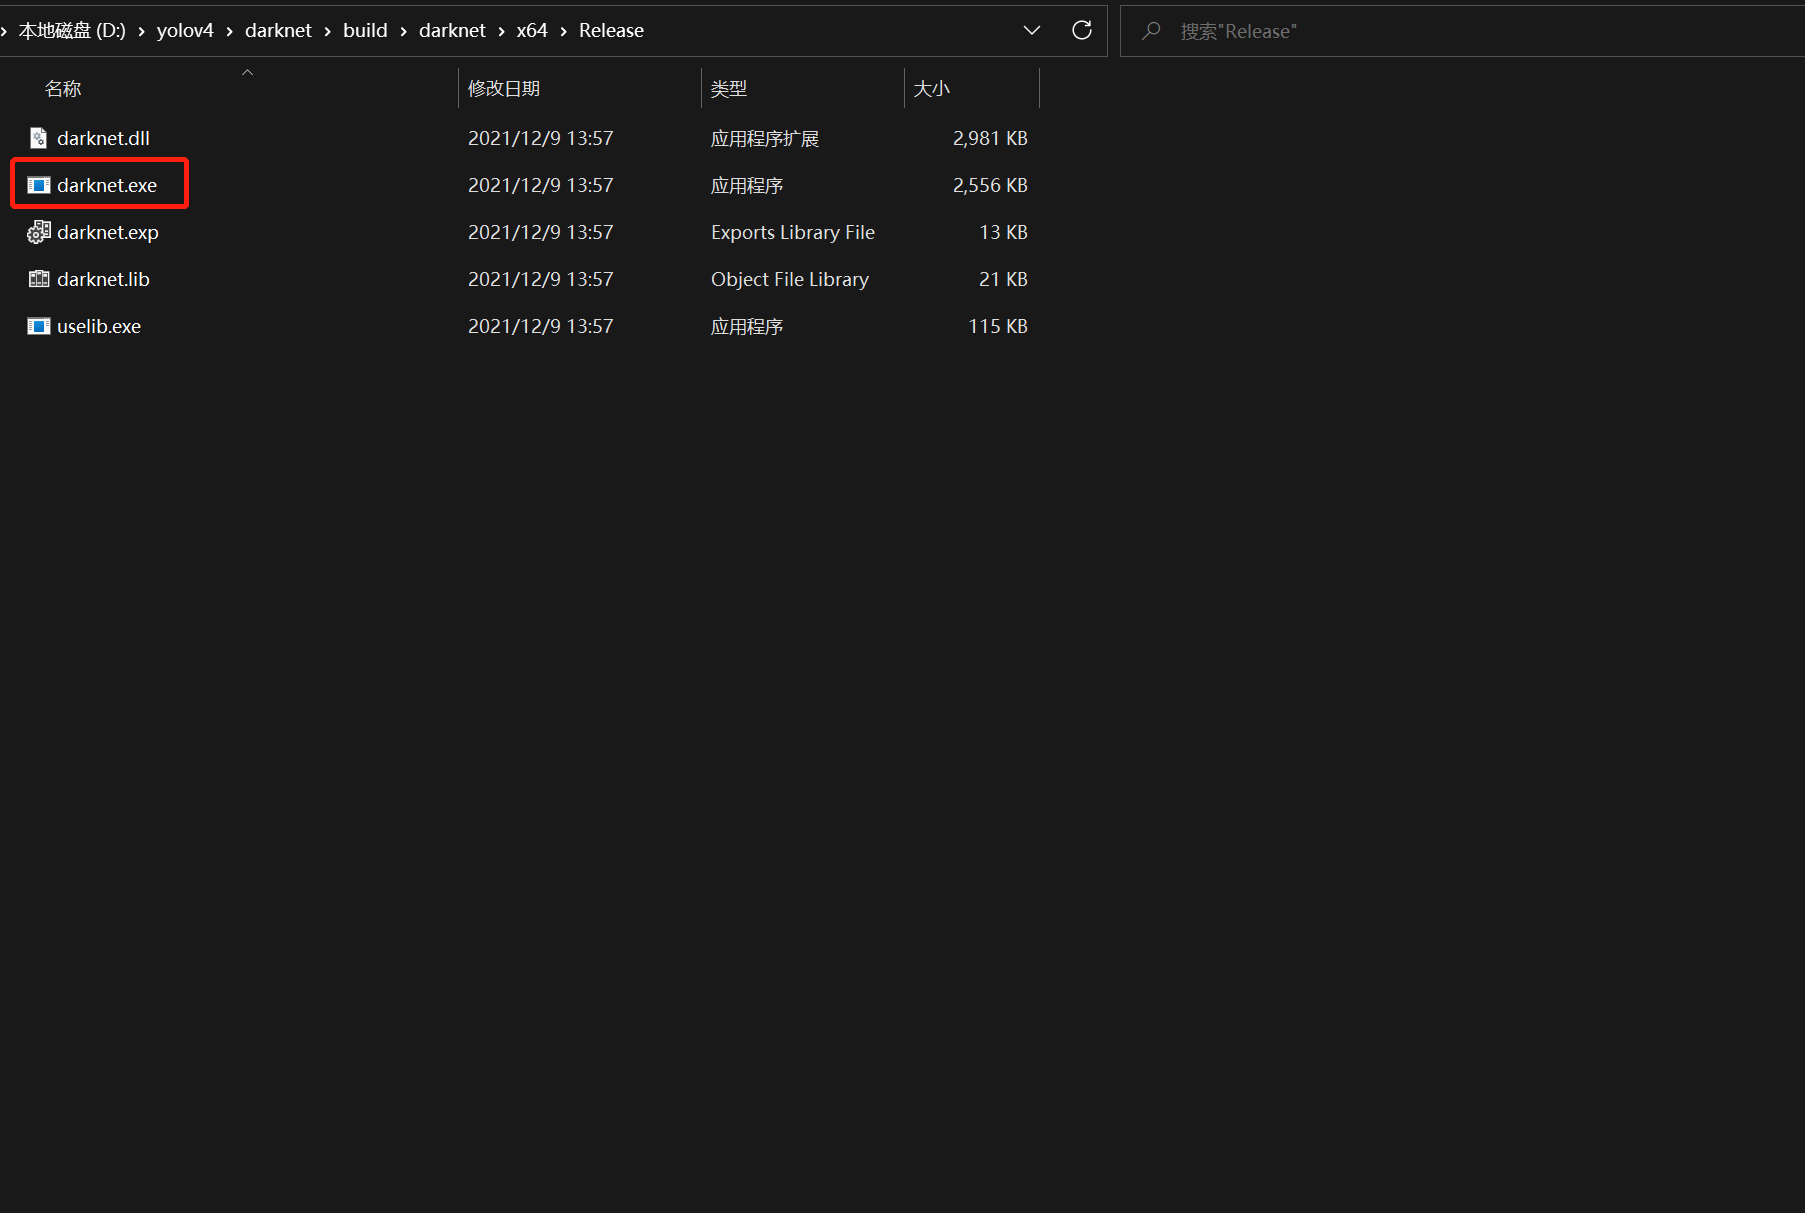Screen dimensions: 1805x1213
Task: Open the address bar dropdown arrow
Action: point(1032,30)
